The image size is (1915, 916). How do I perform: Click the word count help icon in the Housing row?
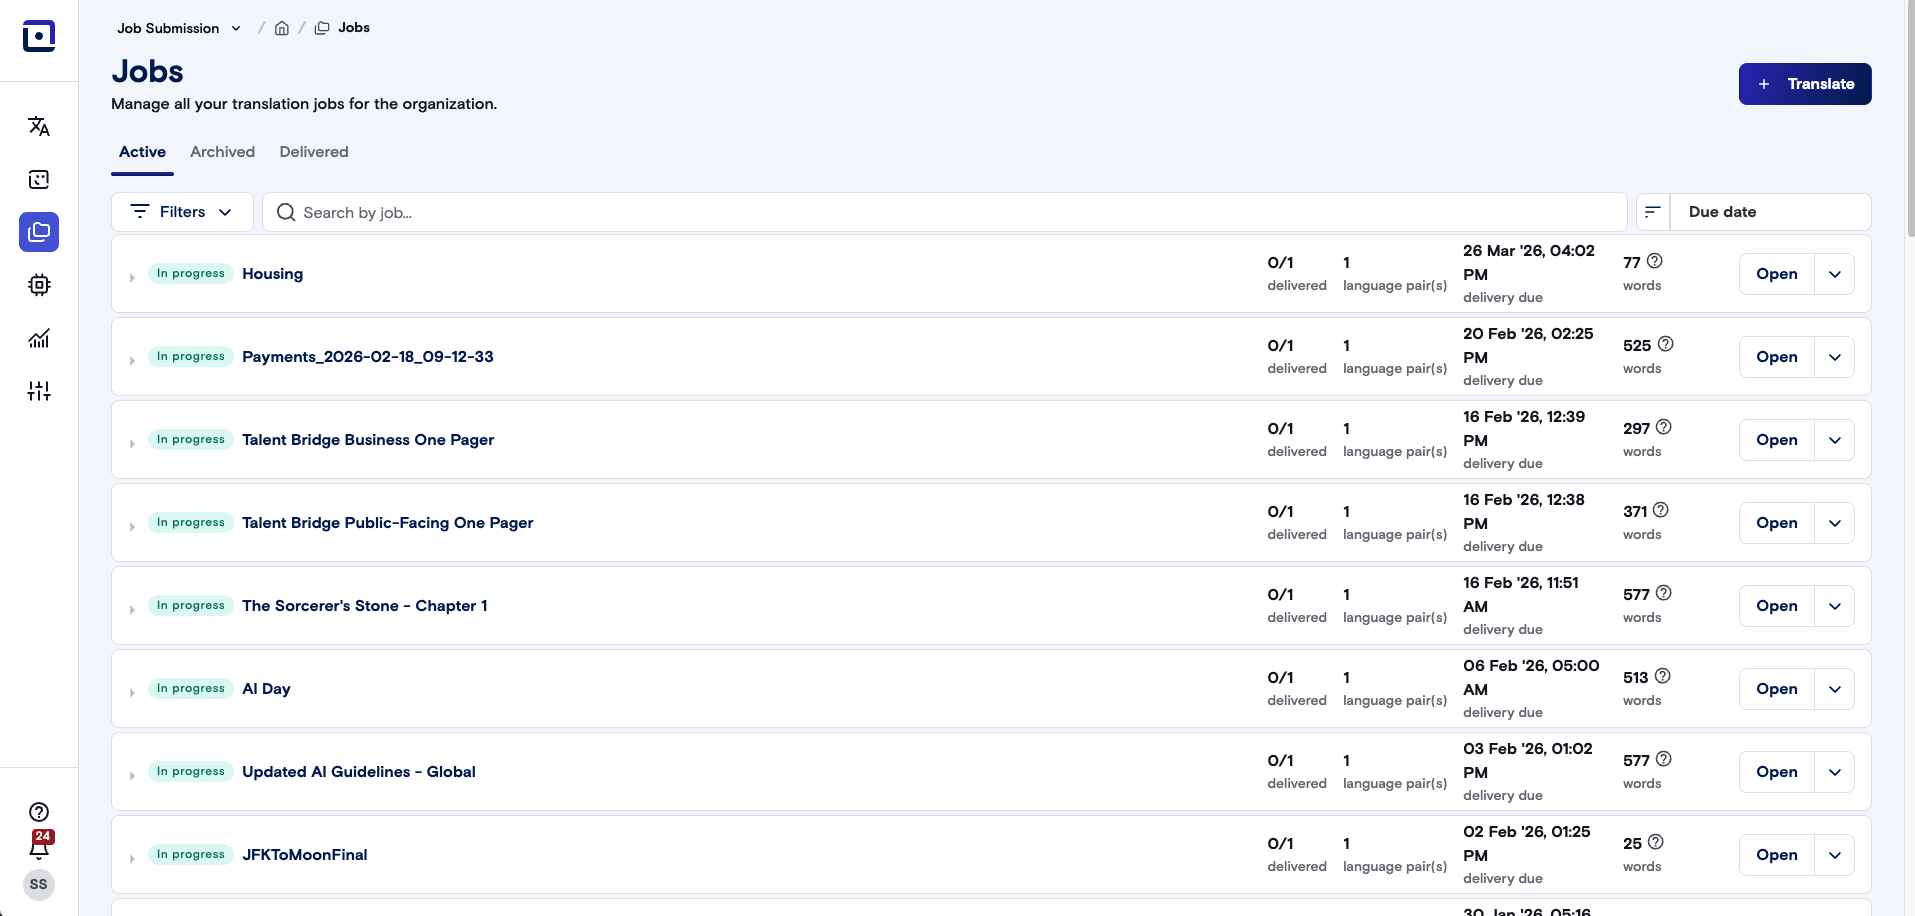[x=1655, y=261]
